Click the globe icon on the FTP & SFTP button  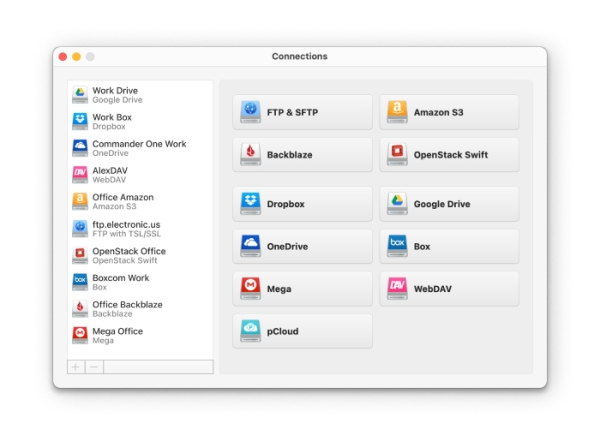251,112
